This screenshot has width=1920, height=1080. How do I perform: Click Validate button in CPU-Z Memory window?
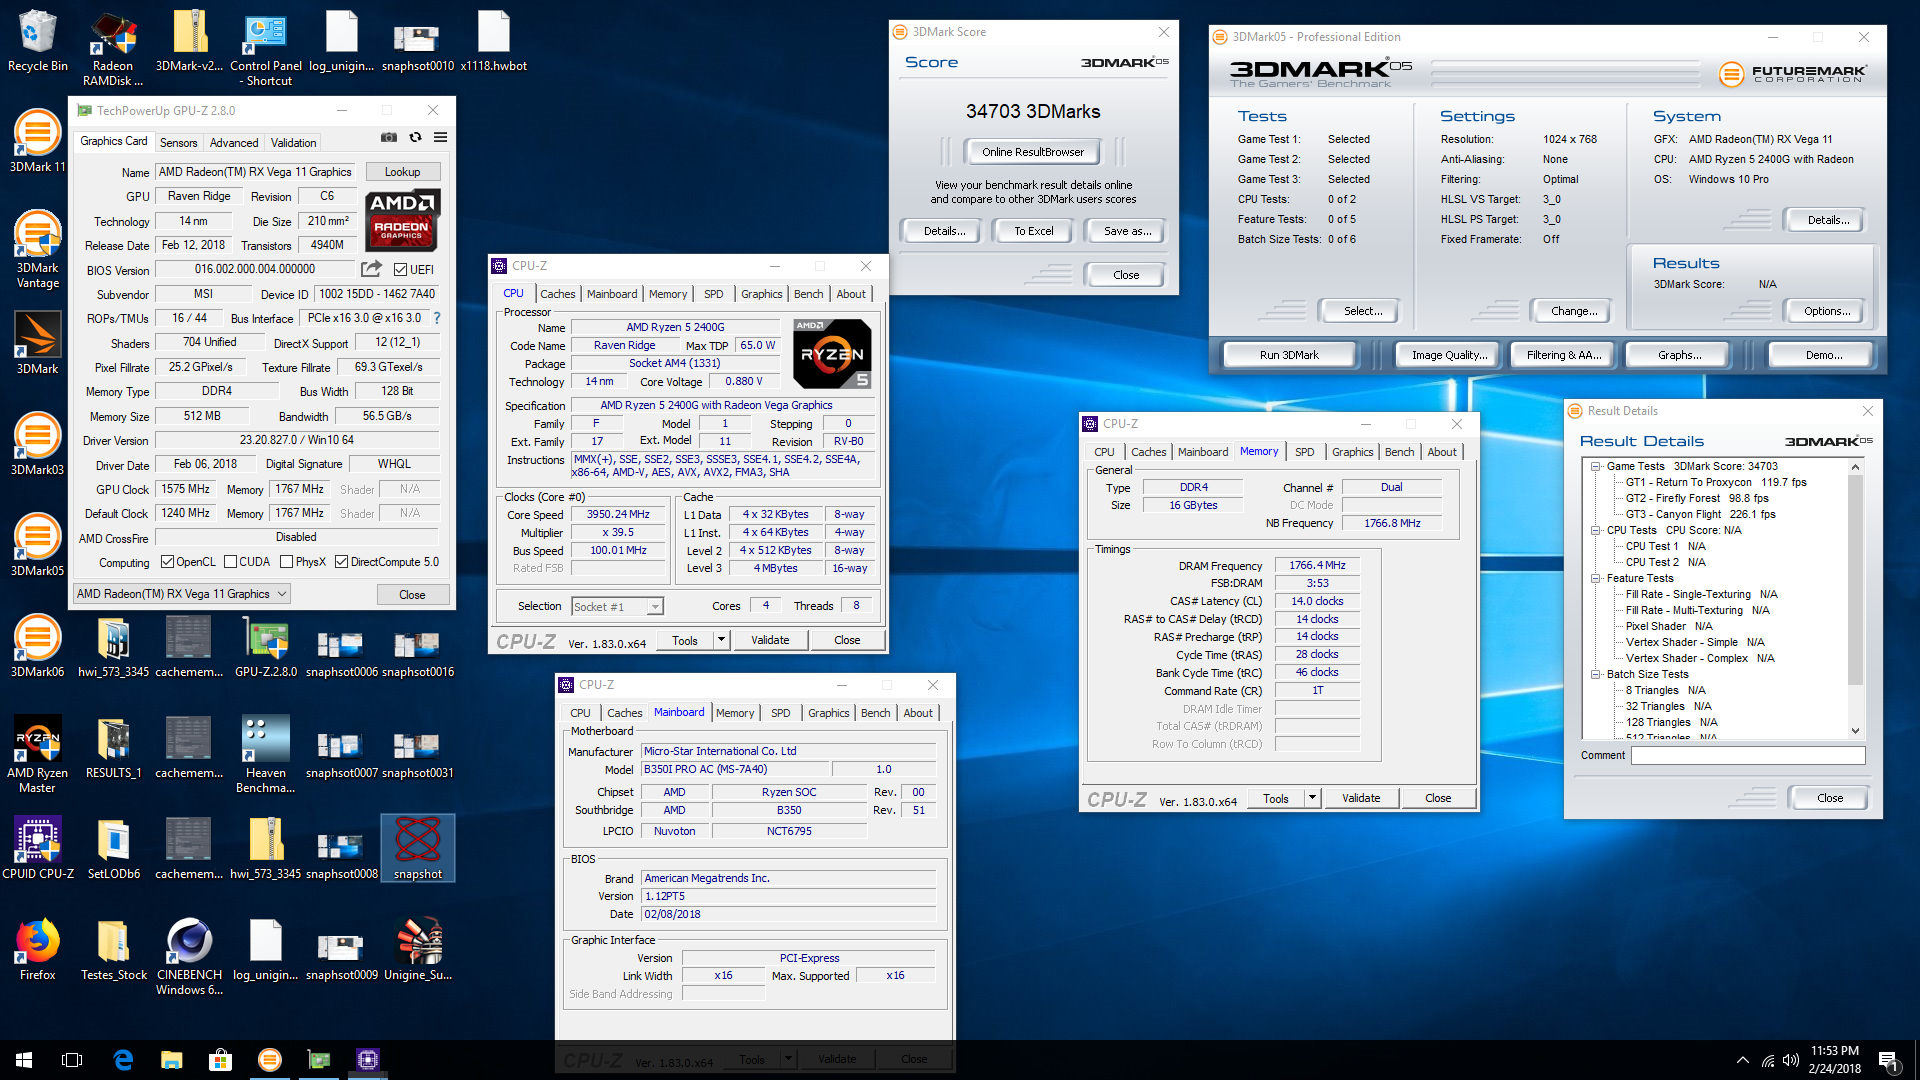(1360, 798)
